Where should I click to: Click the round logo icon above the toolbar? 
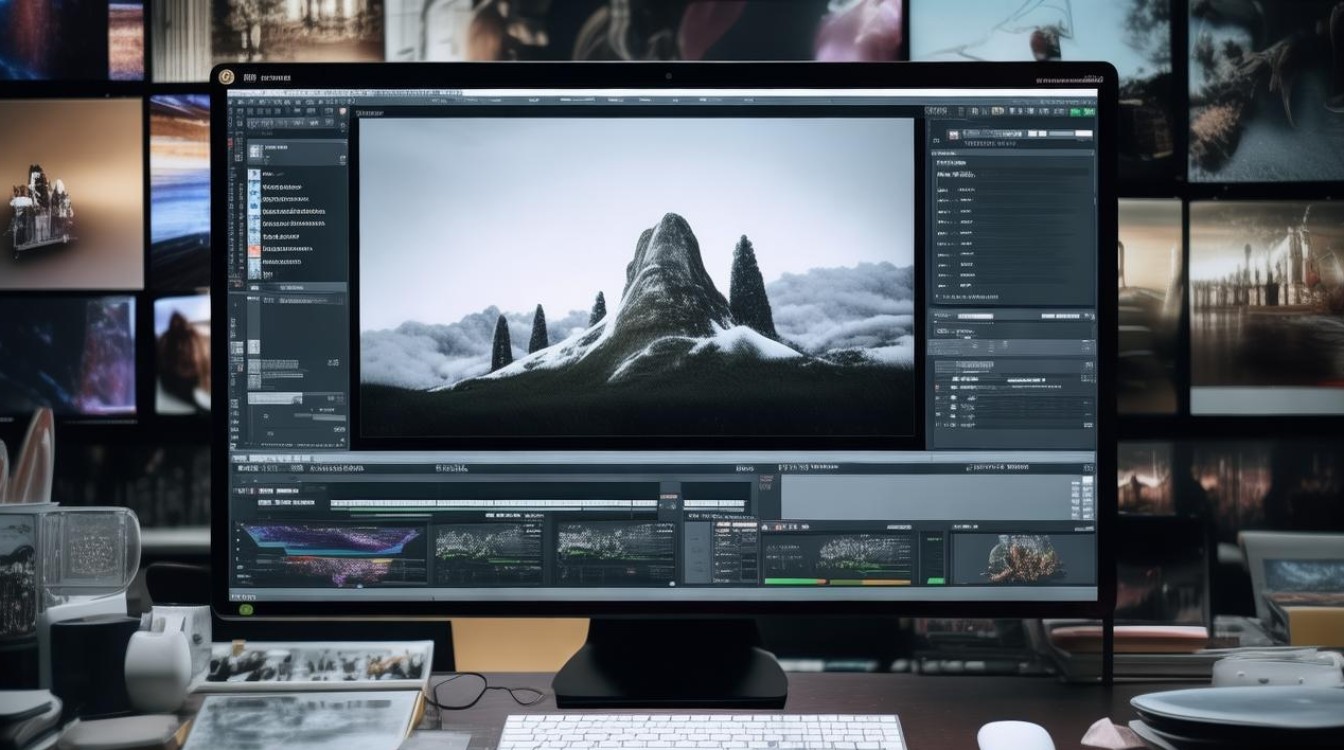click(227, 75)
